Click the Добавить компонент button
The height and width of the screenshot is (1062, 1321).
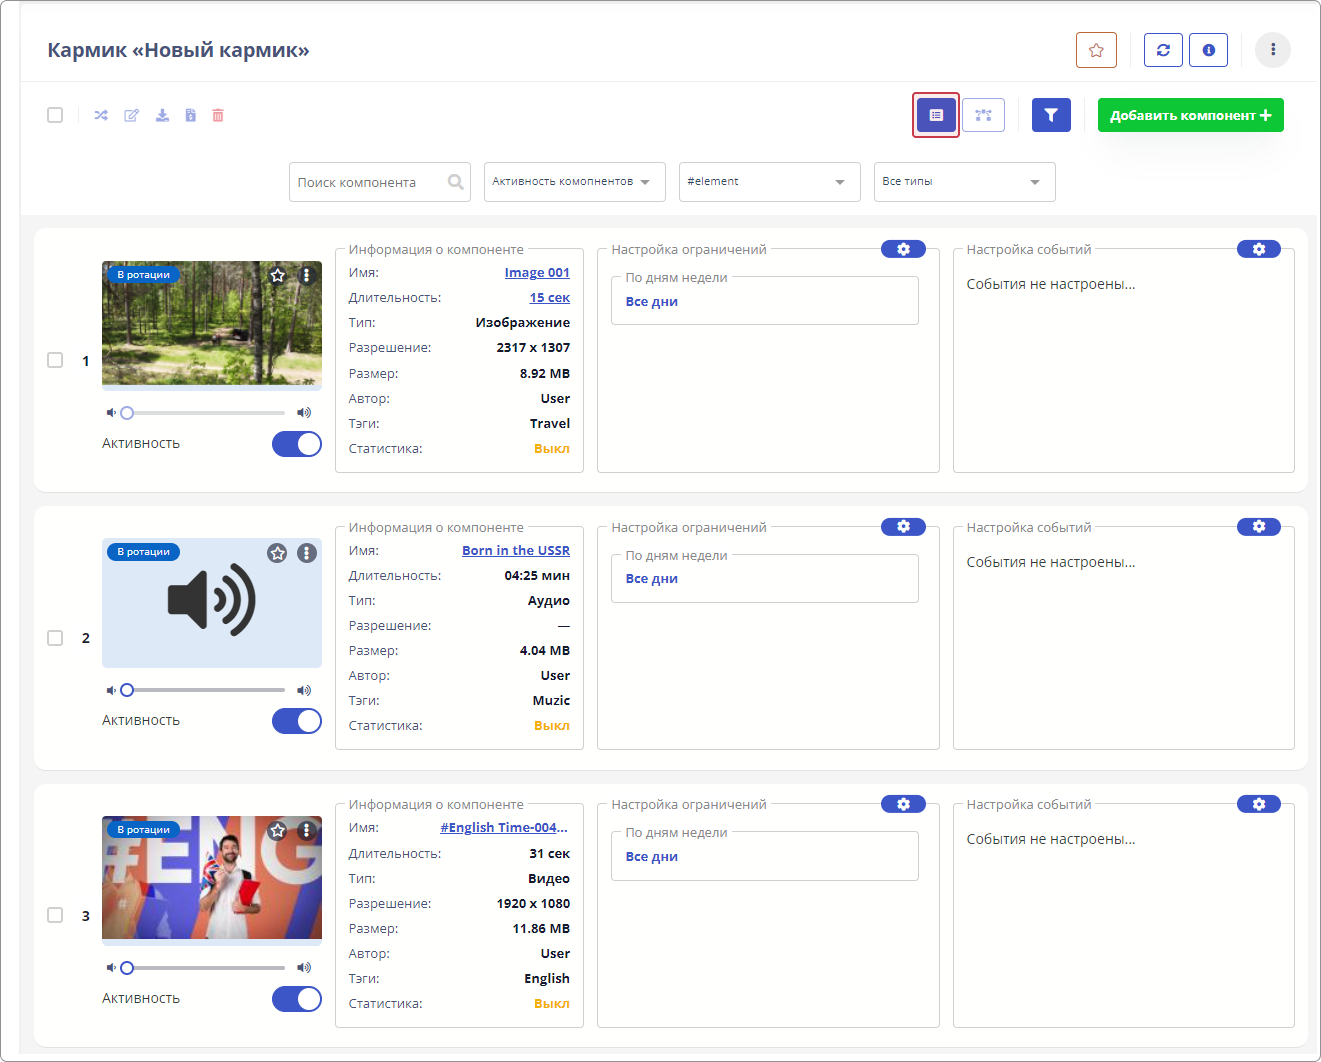click(x=1190, y=115)
